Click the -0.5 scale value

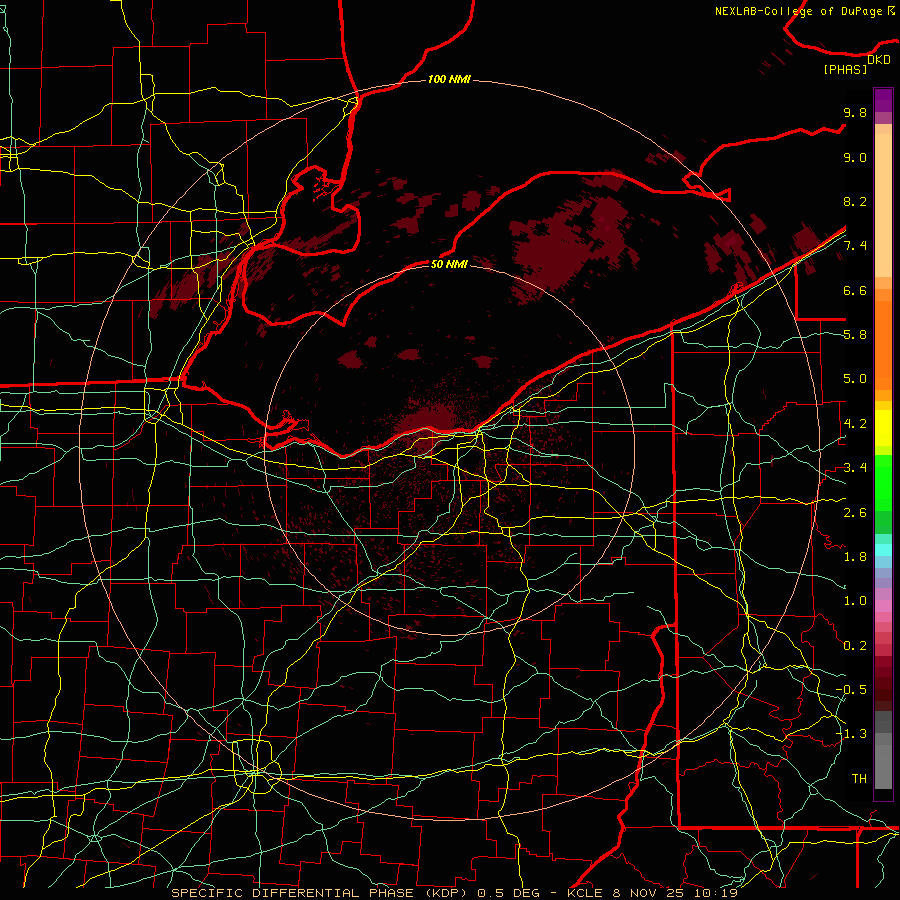click(x=851, y=689)
